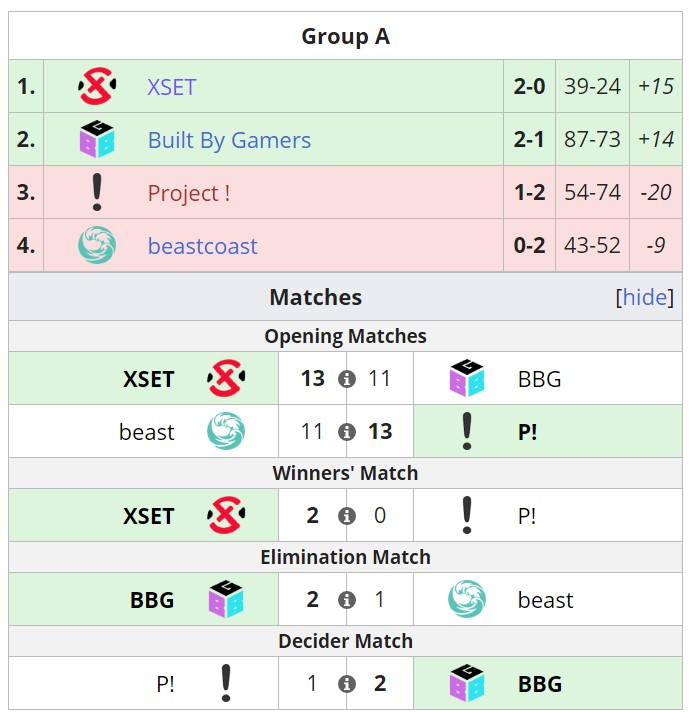Open the Built By Gamers team link
Viewport: 690px width, 722px height.
229,140
